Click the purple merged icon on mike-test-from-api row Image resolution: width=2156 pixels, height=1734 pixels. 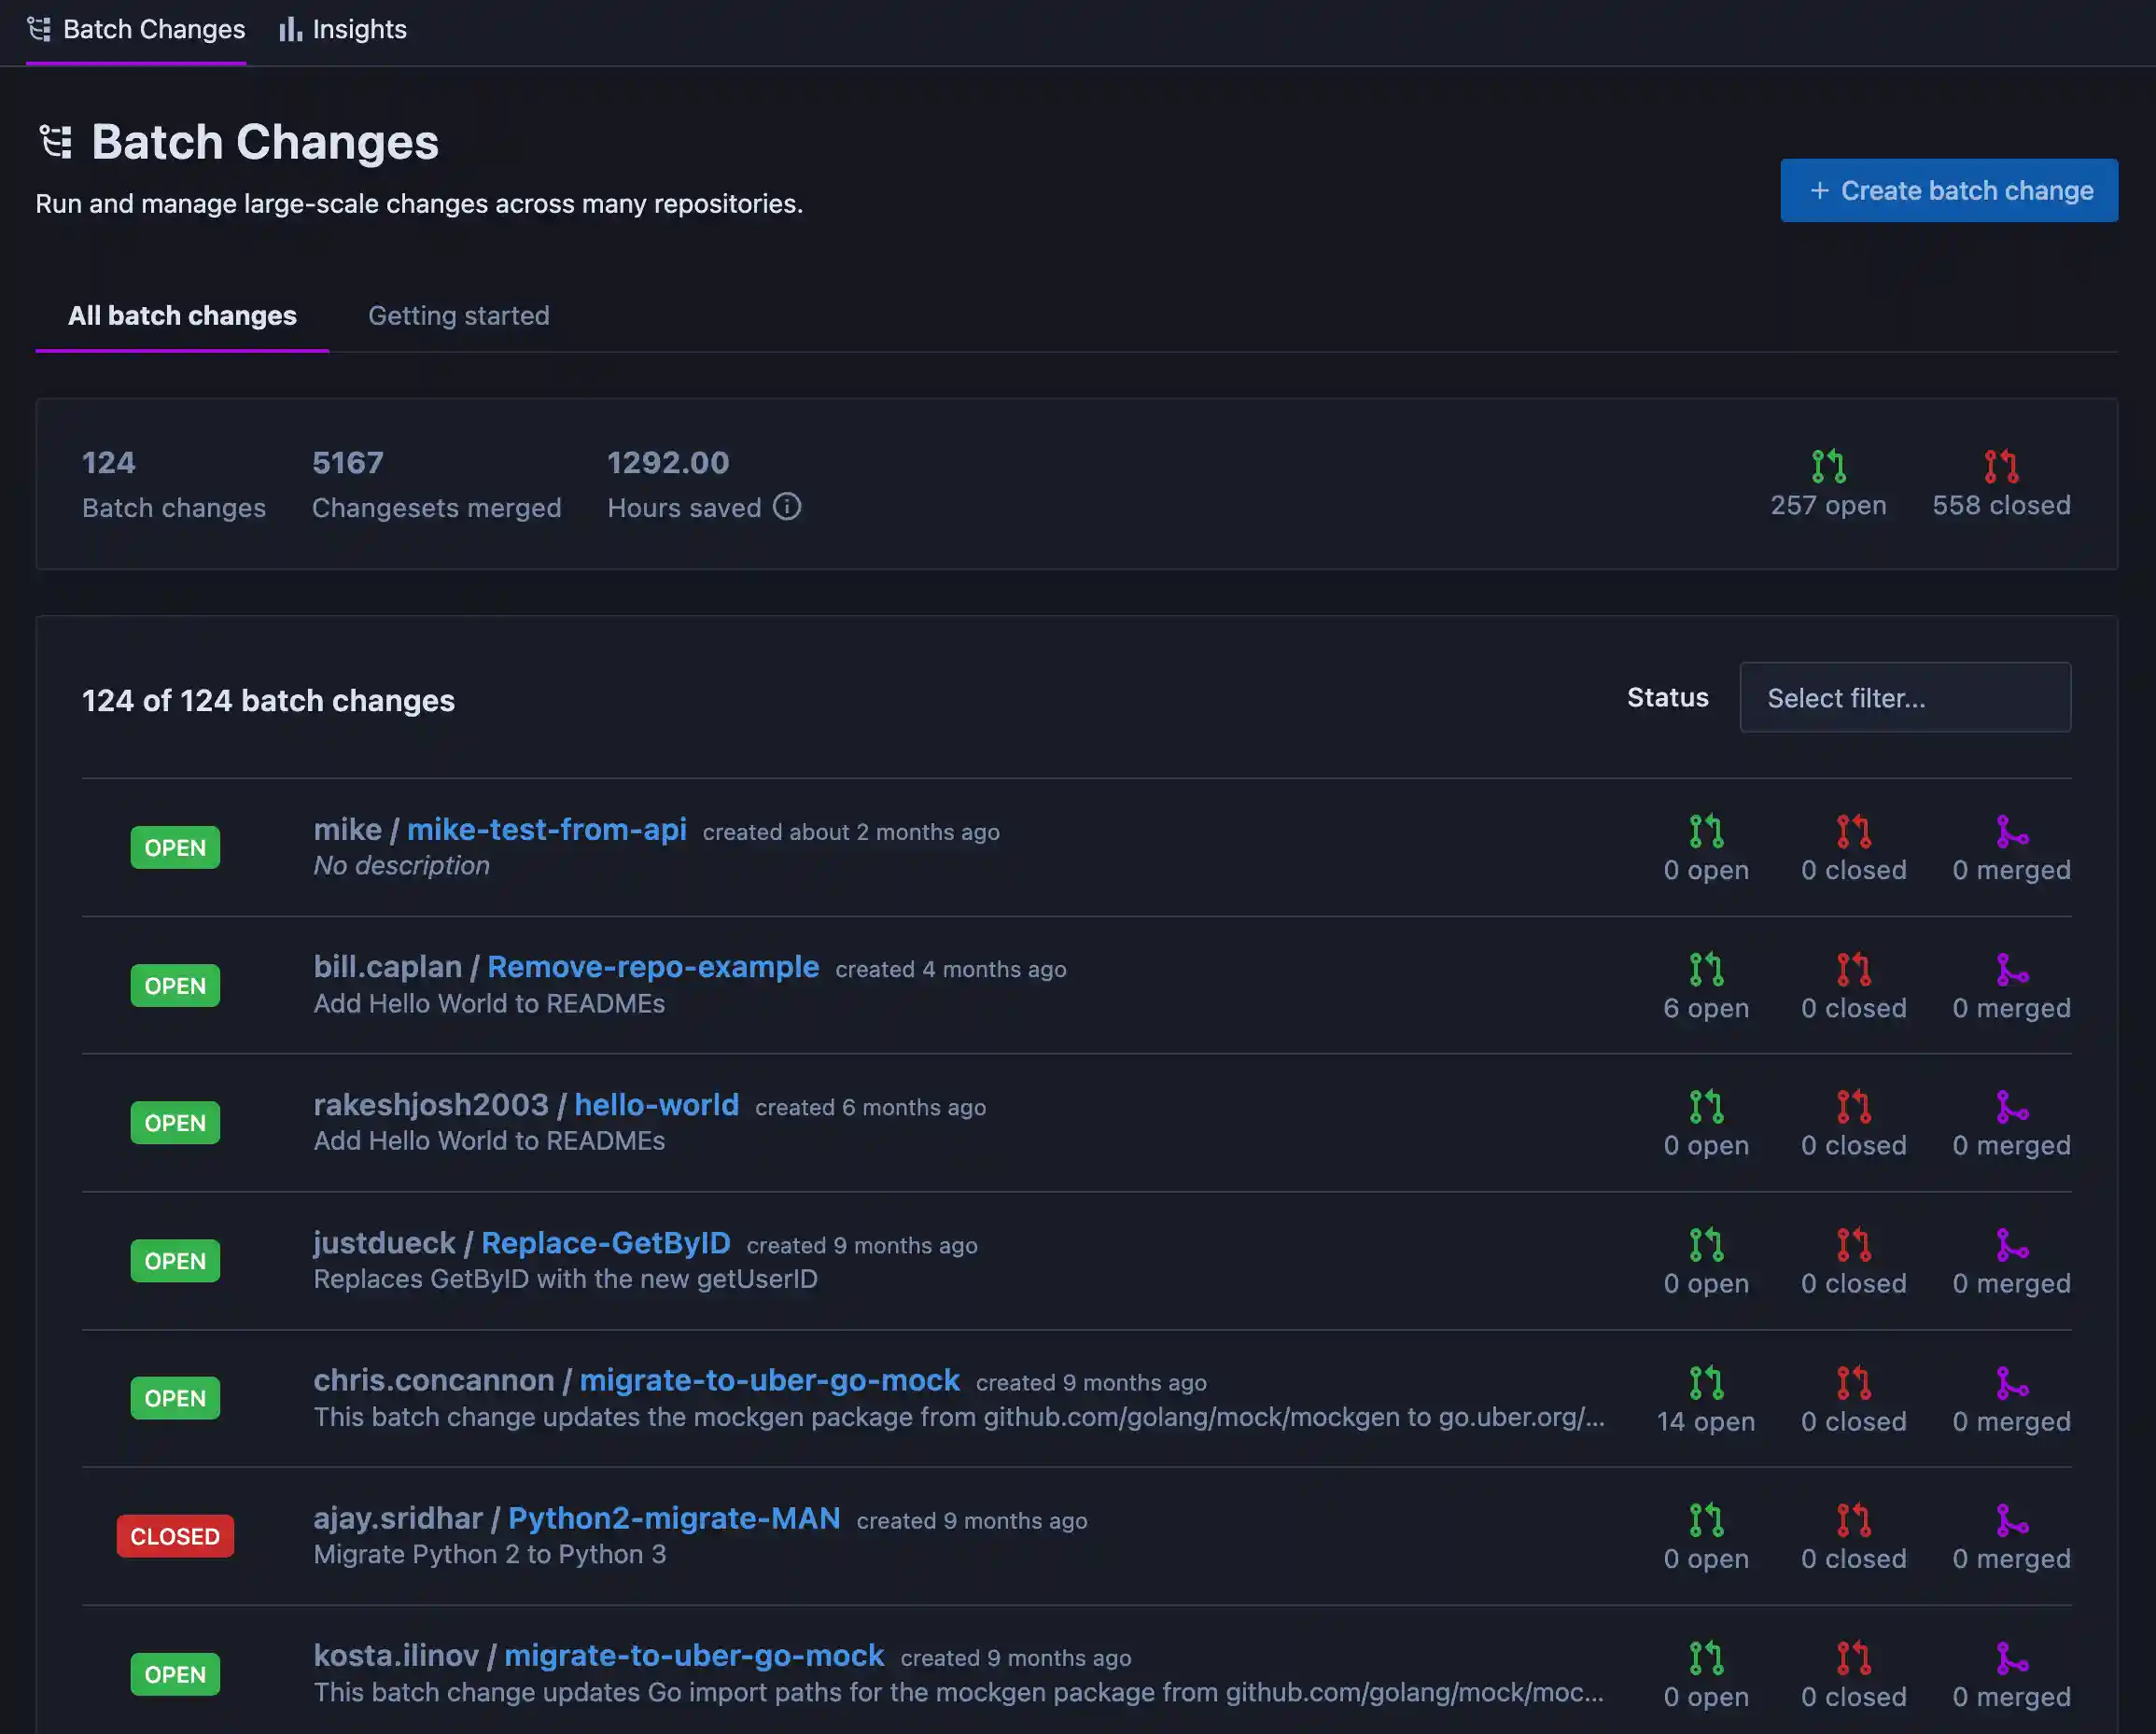click(2011, 829)
